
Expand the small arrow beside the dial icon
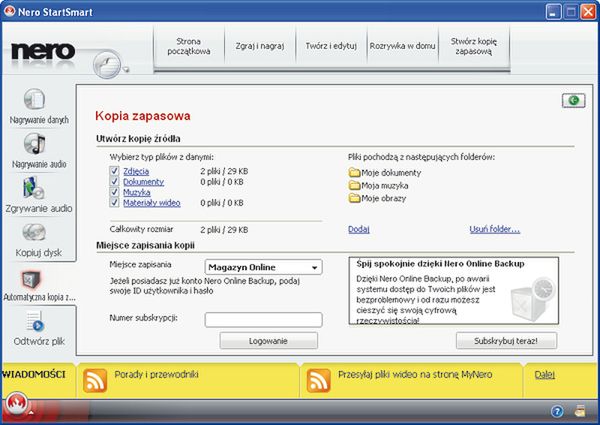pos(126,70)
